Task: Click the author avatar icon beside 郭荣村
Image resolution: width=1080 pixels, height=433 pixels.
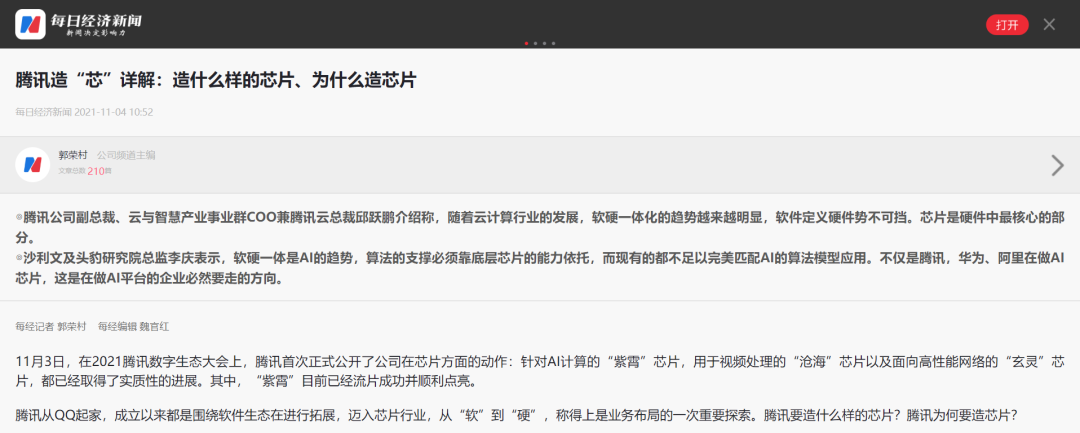Action: coord(32,165)
